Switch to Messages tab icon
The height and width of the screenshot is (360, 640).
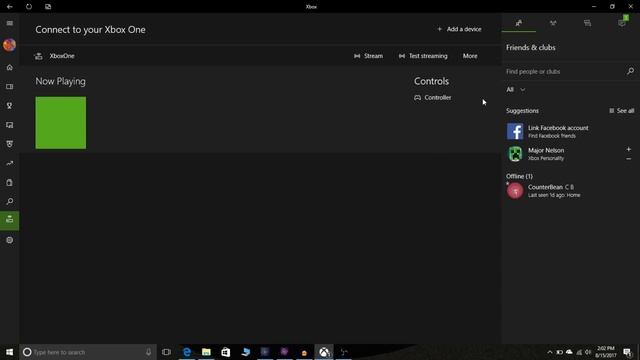587,23
